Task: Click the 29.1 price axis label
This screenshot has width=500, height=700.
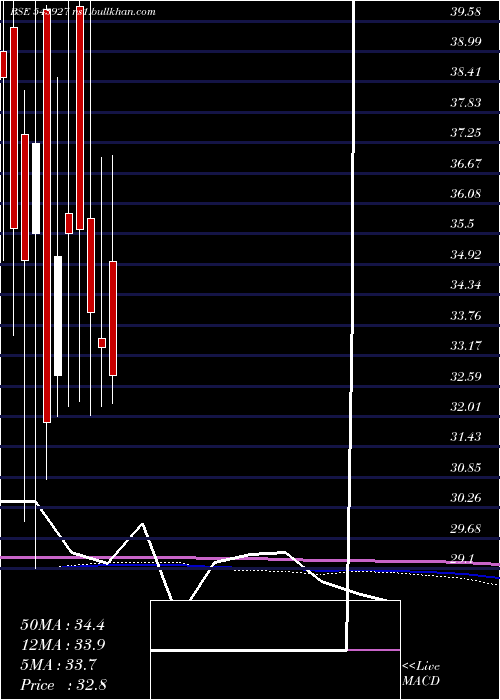Action: coord(462,558)
